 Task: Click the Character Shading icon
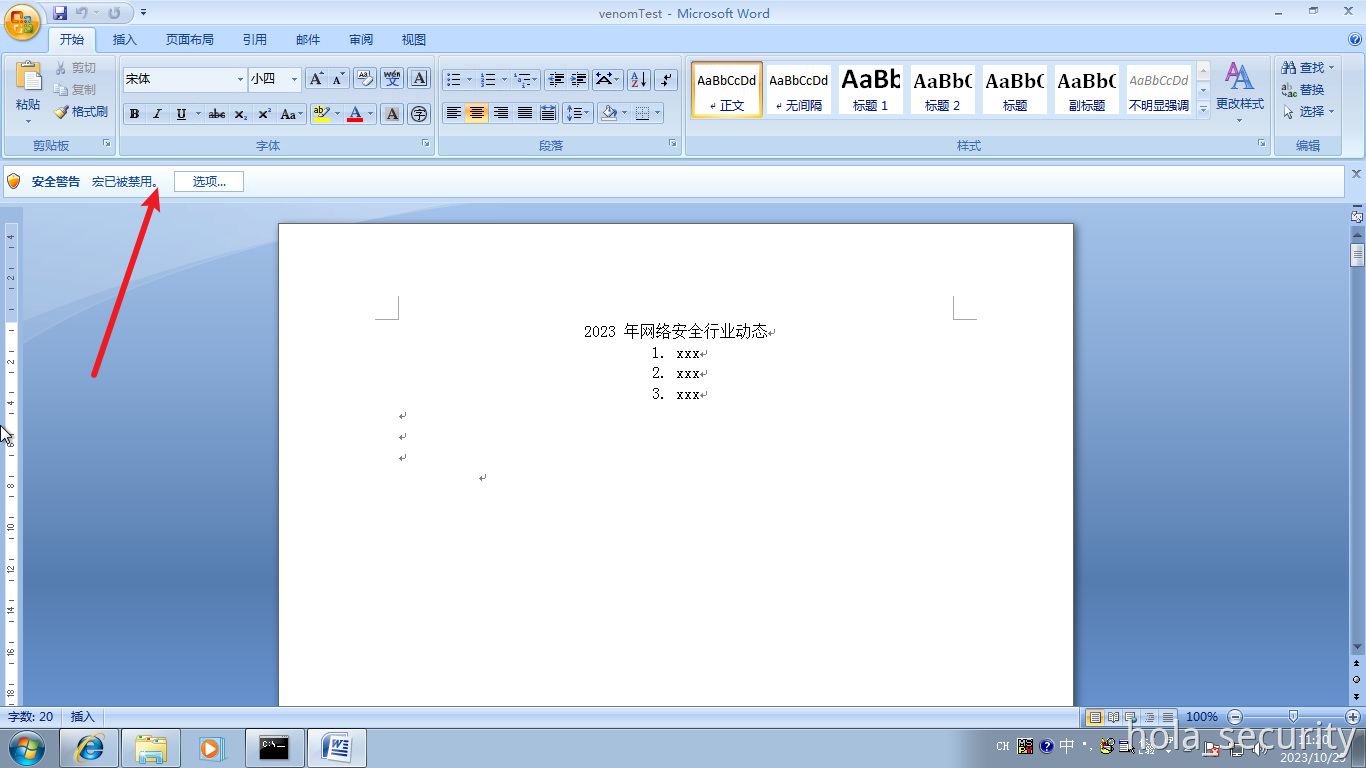pyautogui.click(x=391, y=114)
